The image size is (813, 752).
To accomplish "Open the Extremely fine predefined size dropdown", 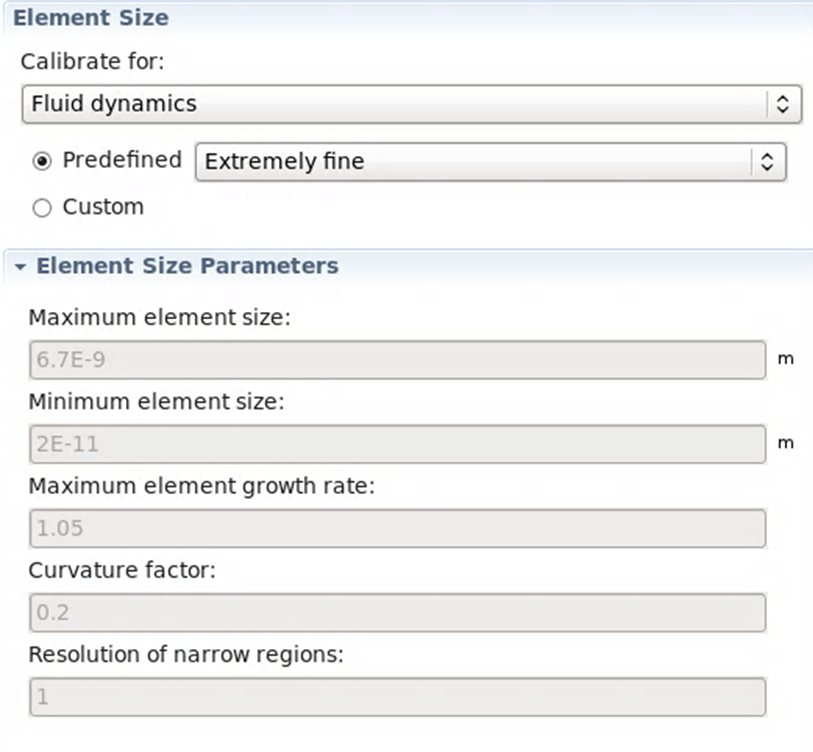I will pos(490,161).
